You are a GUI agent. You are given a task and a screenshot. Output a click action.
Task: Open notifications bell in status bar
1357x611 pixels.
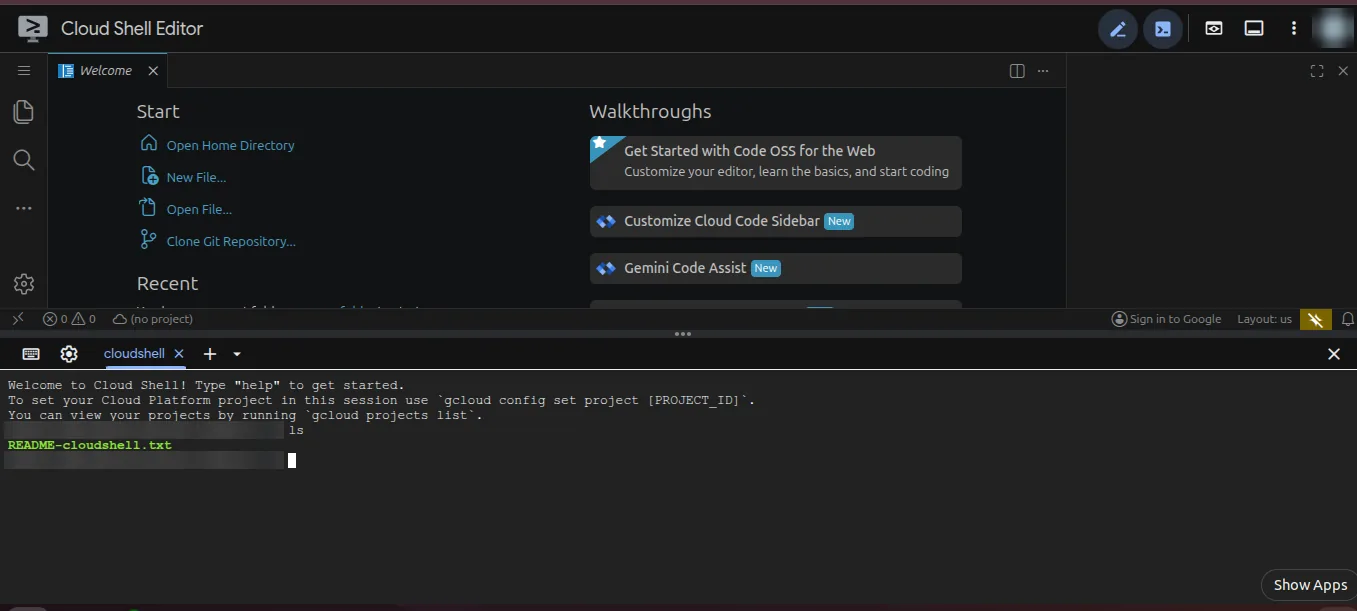pyautogui.click(x=1348, y=319)
